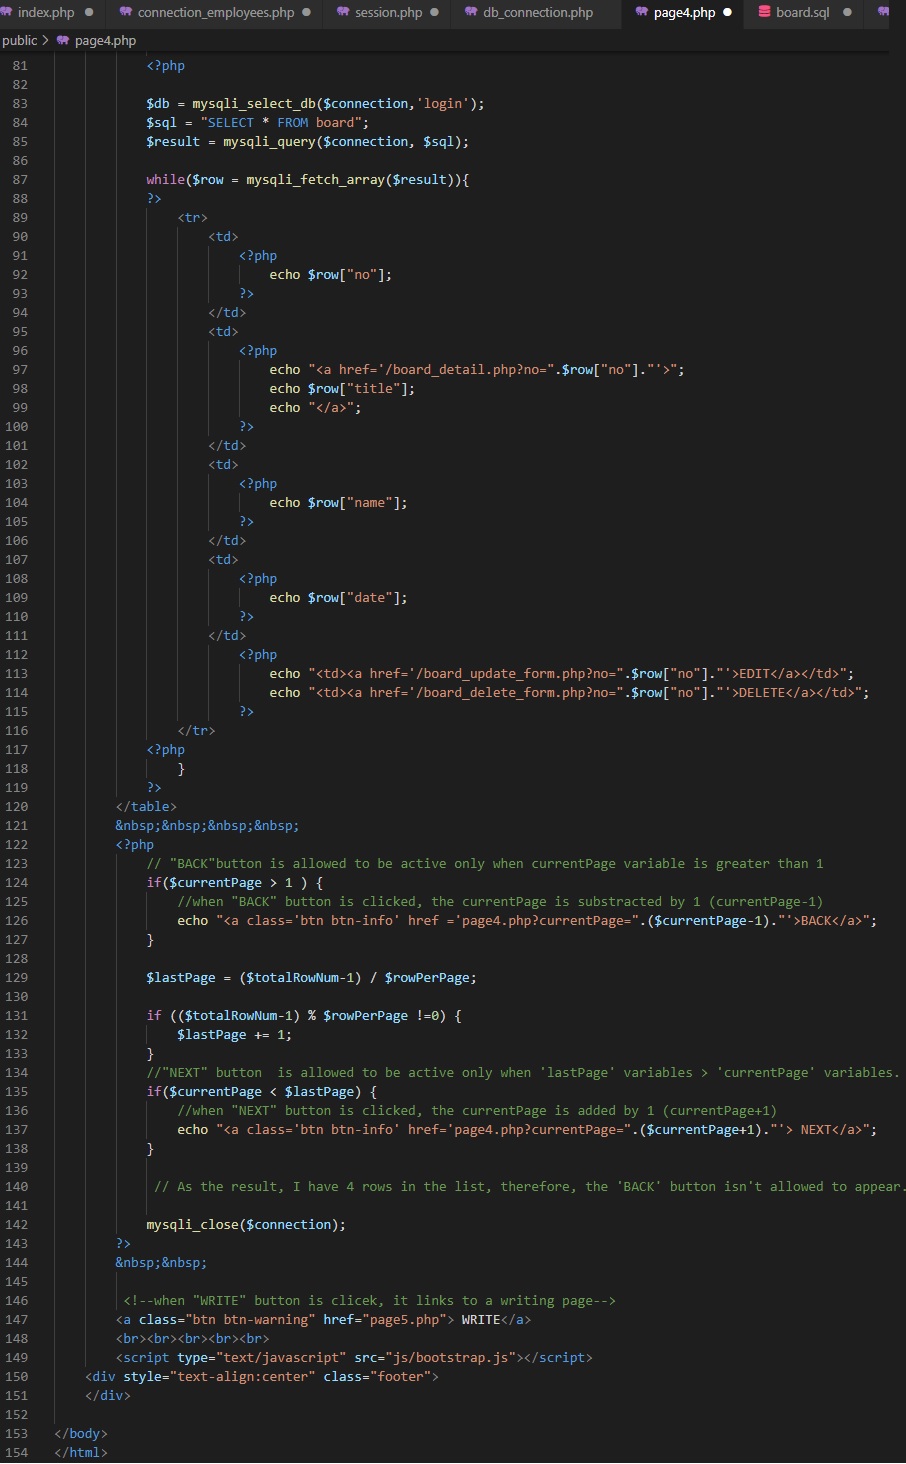
Task: Click echo $row["title"] line
Action: pos(342,389)
